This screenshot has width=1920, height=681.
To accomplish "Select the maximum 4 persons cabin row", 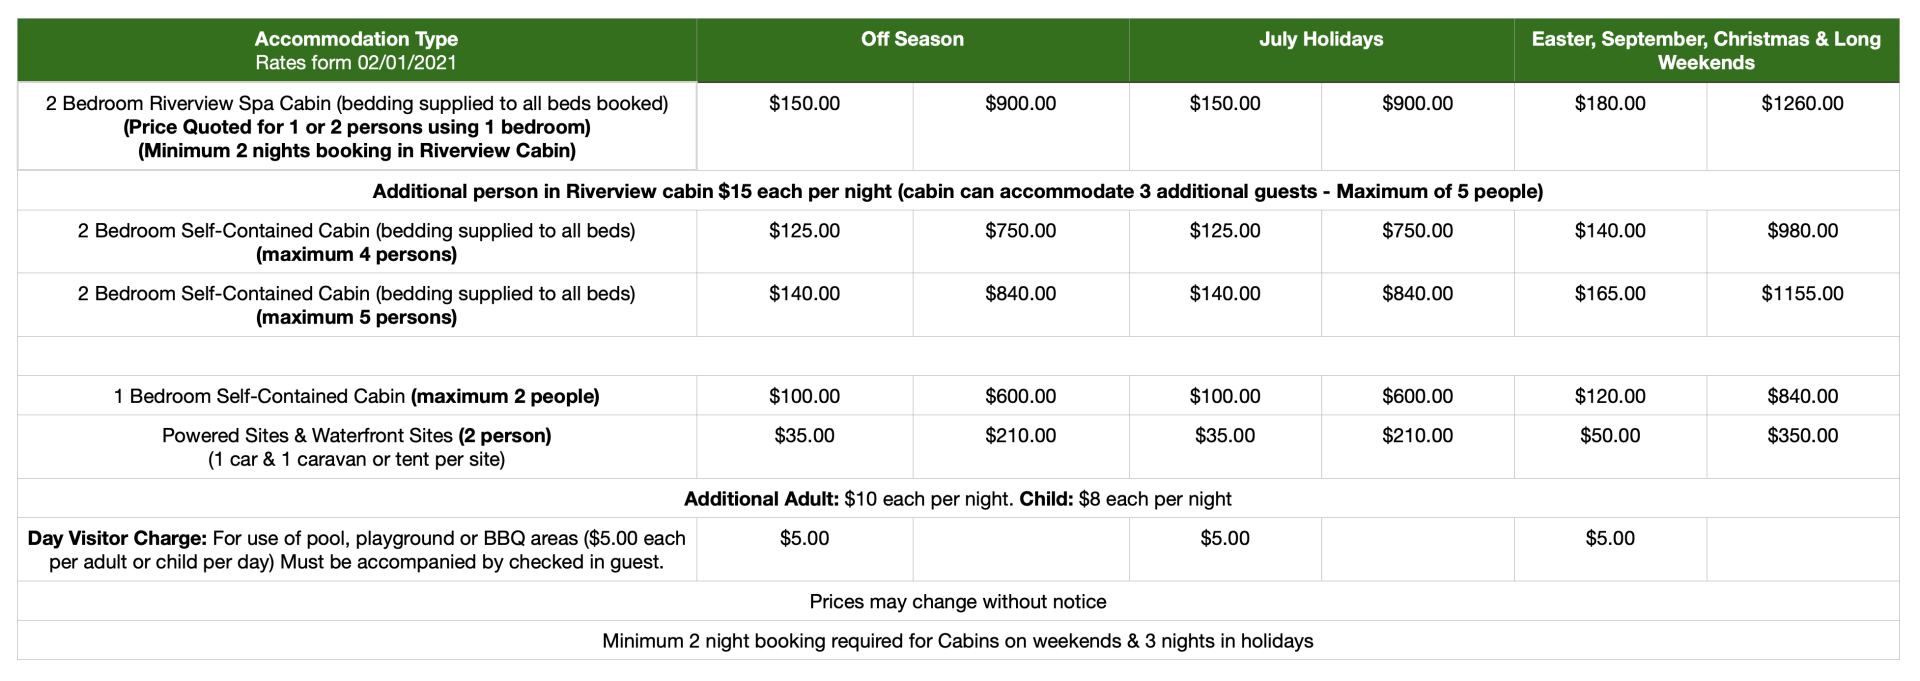I will pyautogui.click(x=356, y=242).
